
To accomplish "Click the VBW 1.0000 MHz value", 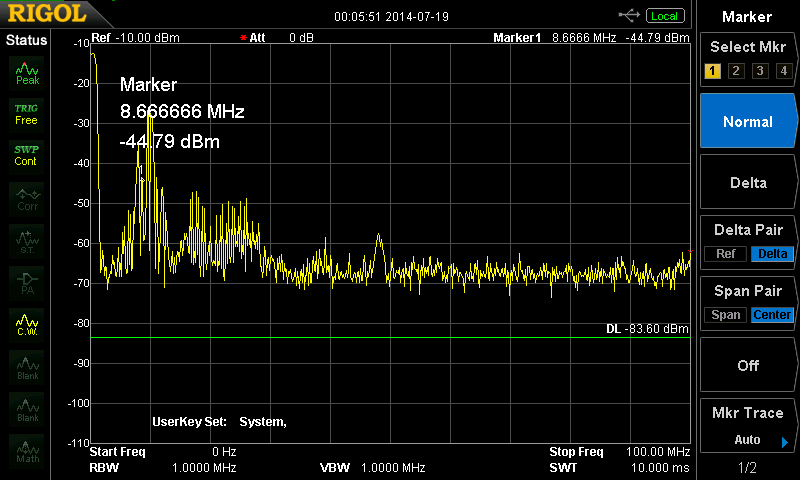I will pyautogui.click(x=393, y=467).
